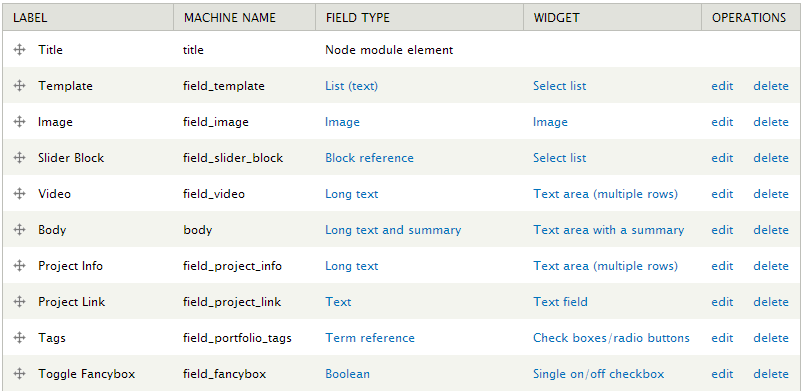The height and width of the screenshot is (391, 804).
Task: Click the reorder handle for Project Link
Action: [x=19, y=301]
